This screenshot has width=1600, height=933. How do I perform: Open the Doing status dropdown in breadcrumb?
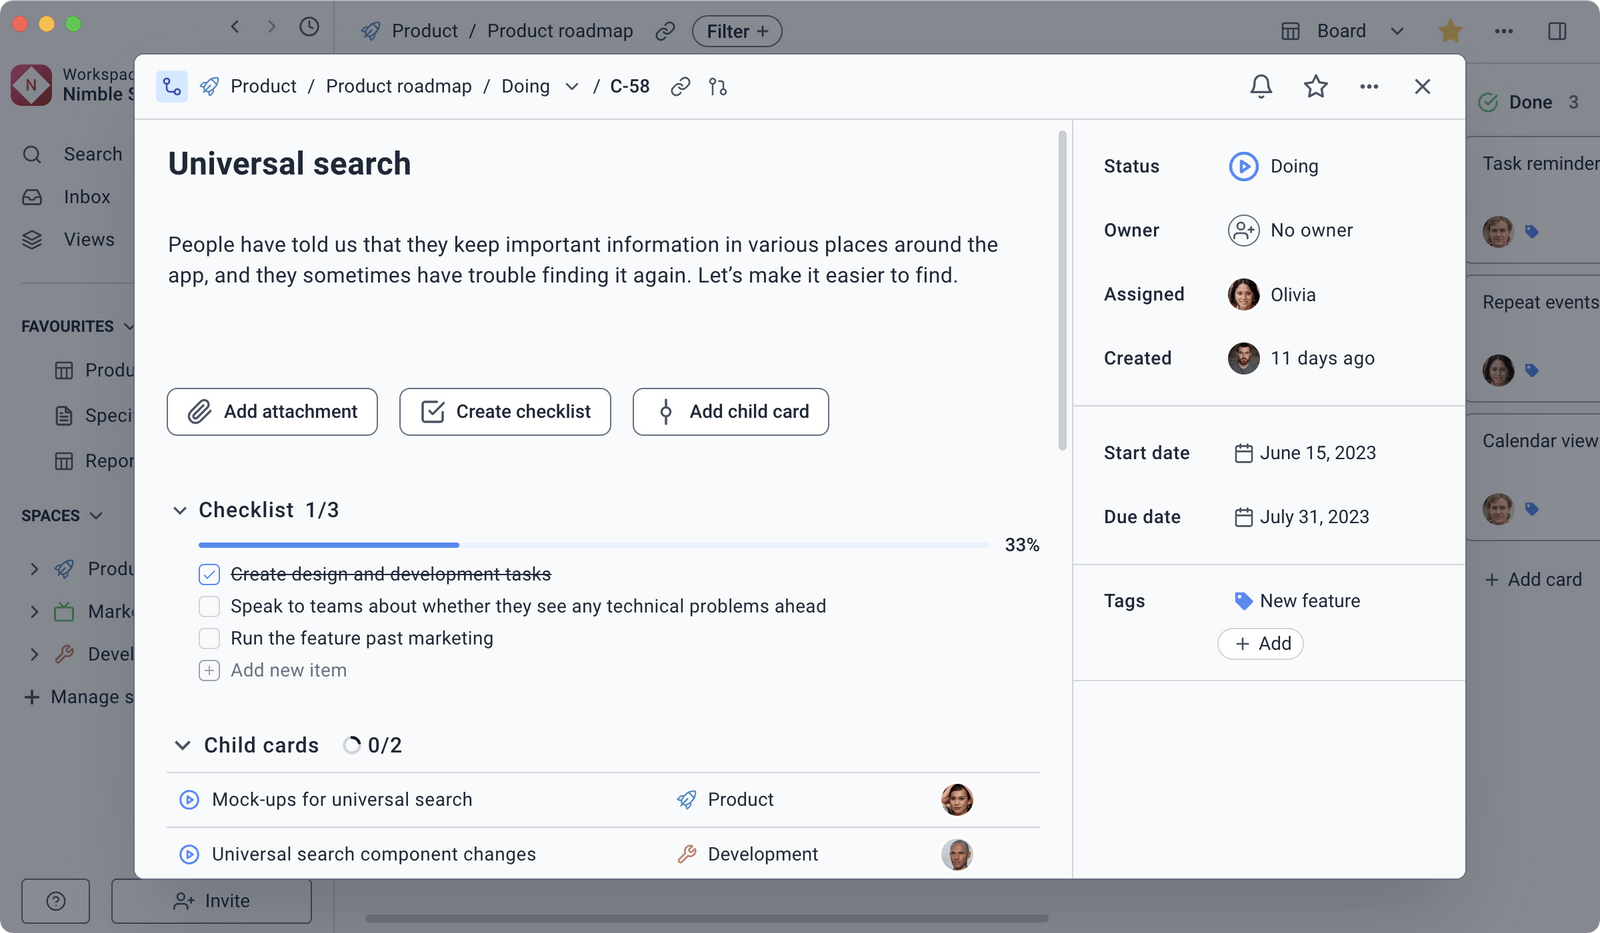point(571,87)
